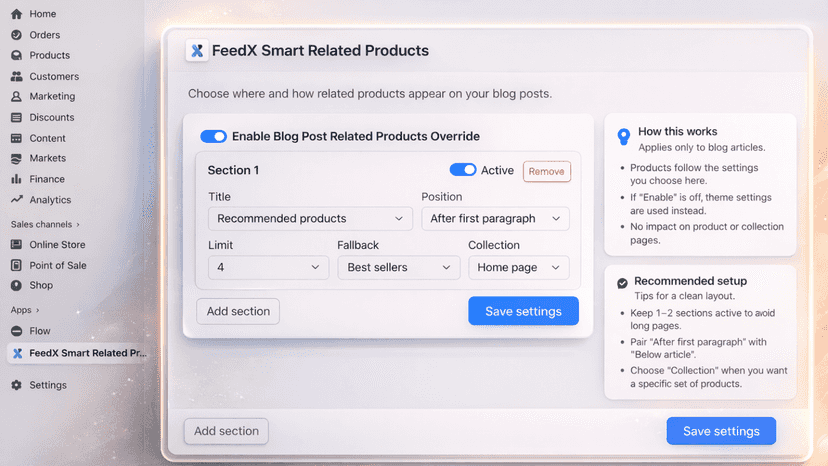Open the Title dropdown Recommended products
Image resolution: width=828 pixels, height=466 pixels.
[x=310, y=219]
